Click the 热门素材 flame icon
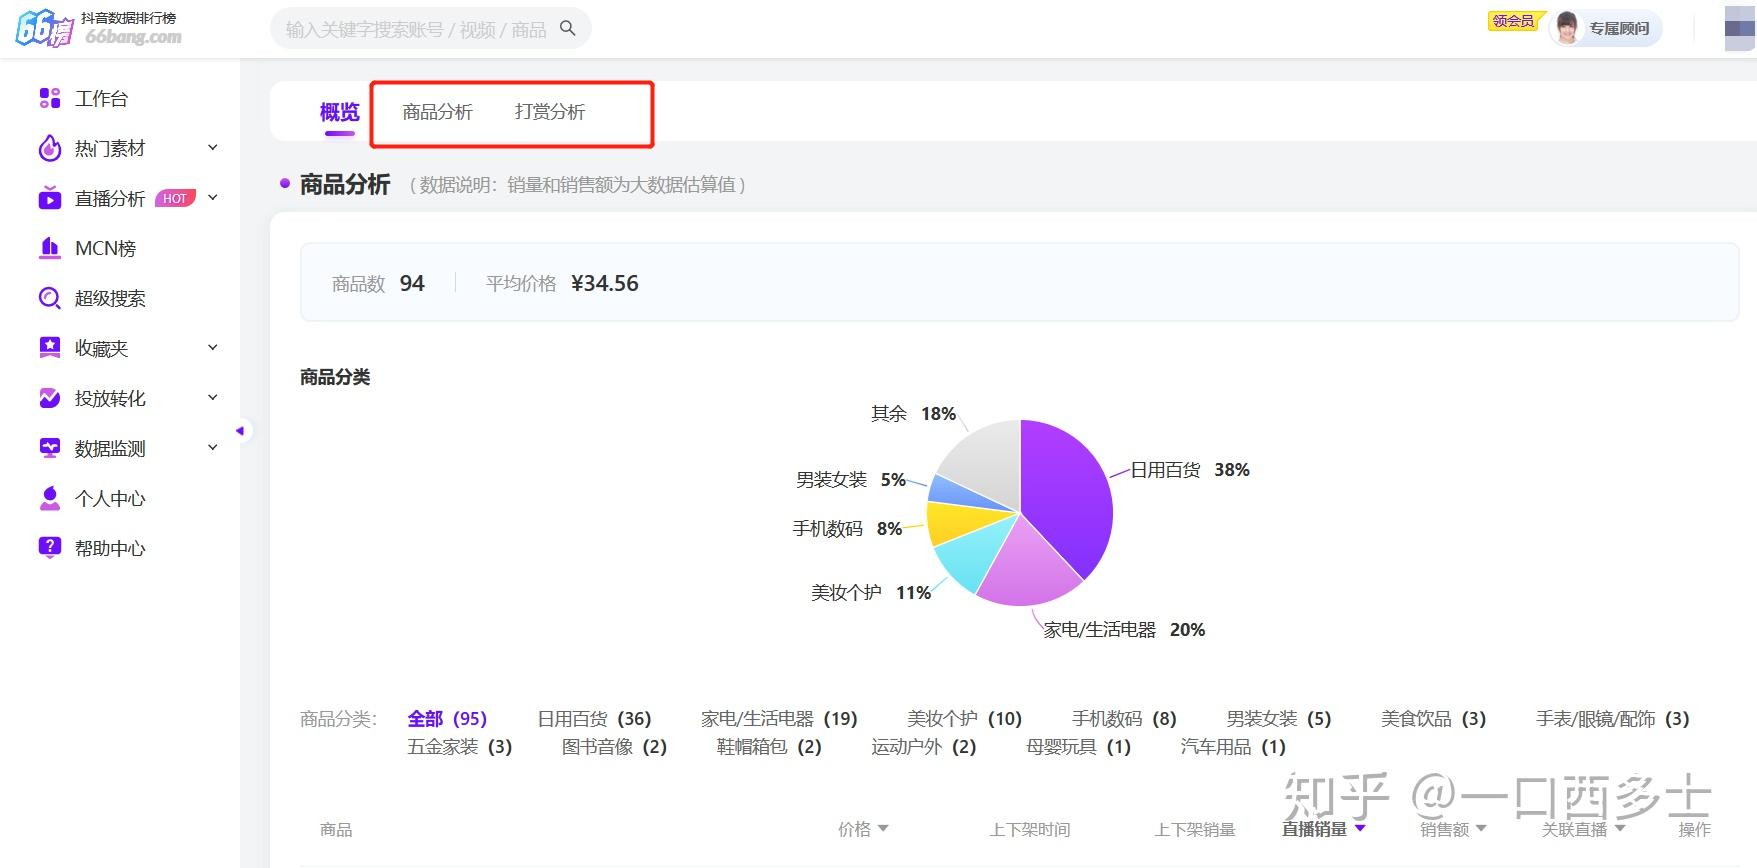 pyautogui.click(x=50, y=148)
